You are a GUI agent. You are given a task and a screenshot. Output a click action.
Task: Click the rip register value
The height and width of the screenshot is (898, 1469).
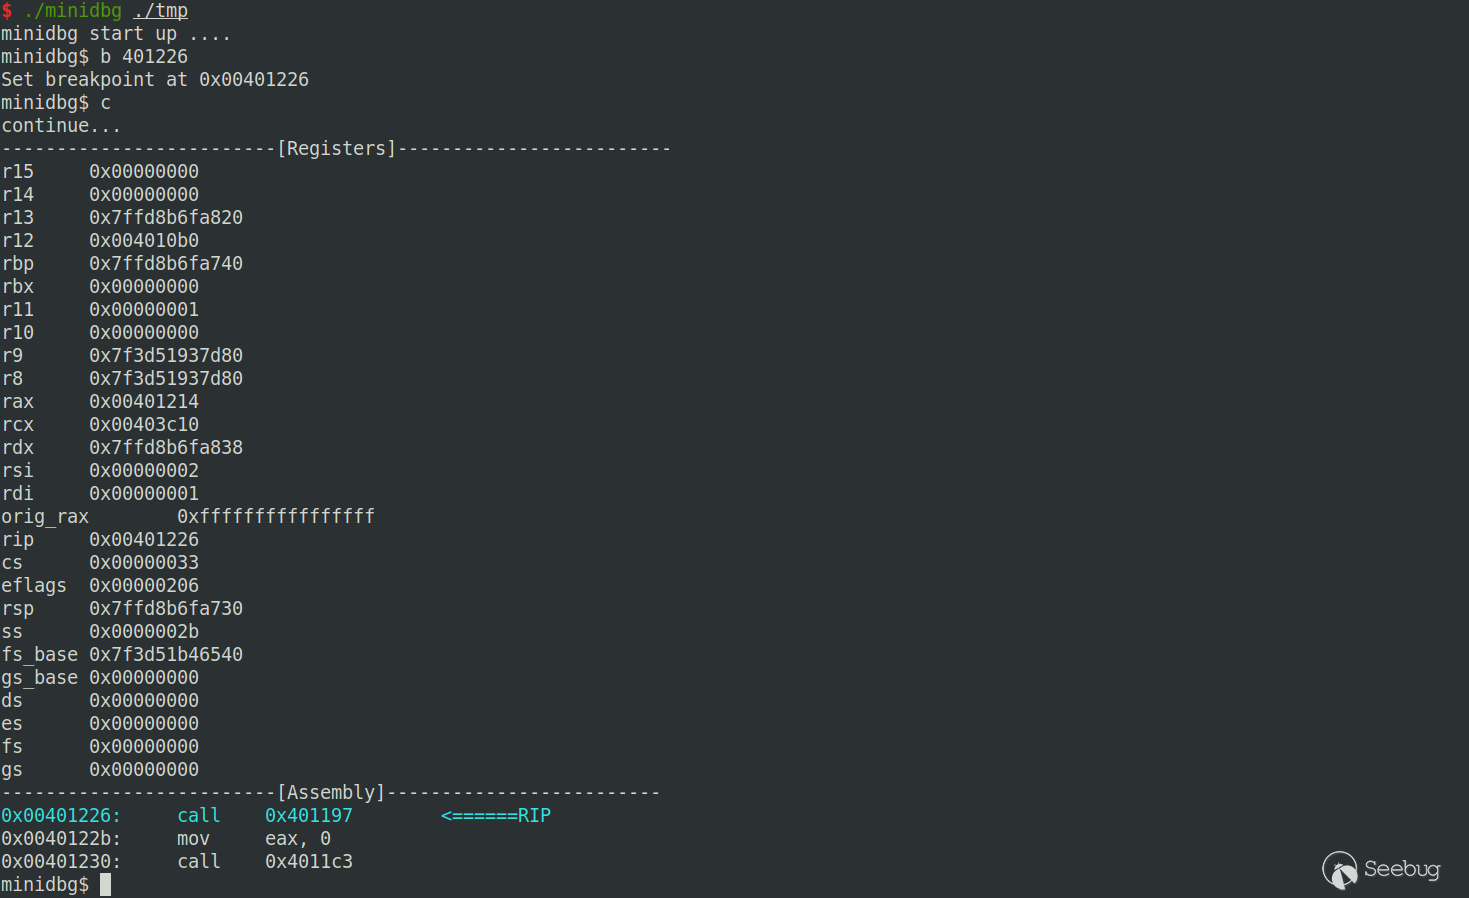coord(144,540)
